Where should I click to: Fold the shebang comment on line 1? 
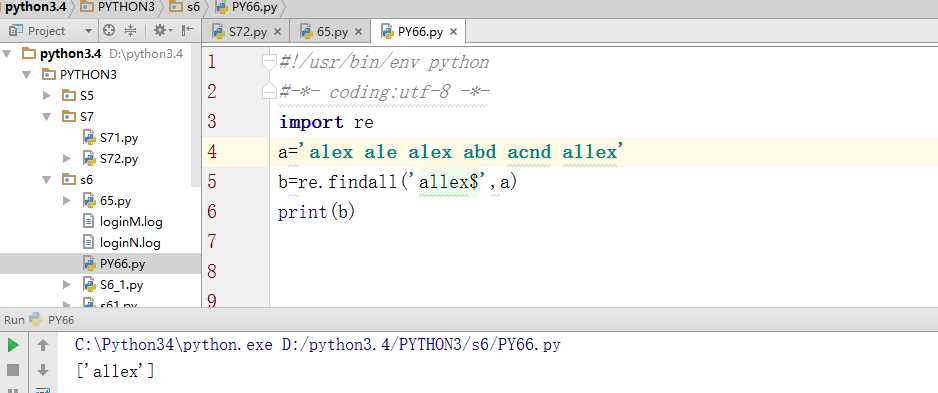click(270, 61)
